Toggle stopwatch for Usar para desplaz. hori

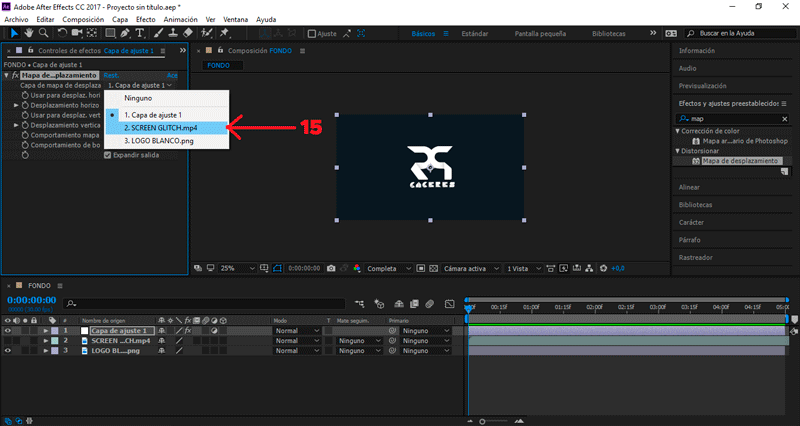pos(25,95)
